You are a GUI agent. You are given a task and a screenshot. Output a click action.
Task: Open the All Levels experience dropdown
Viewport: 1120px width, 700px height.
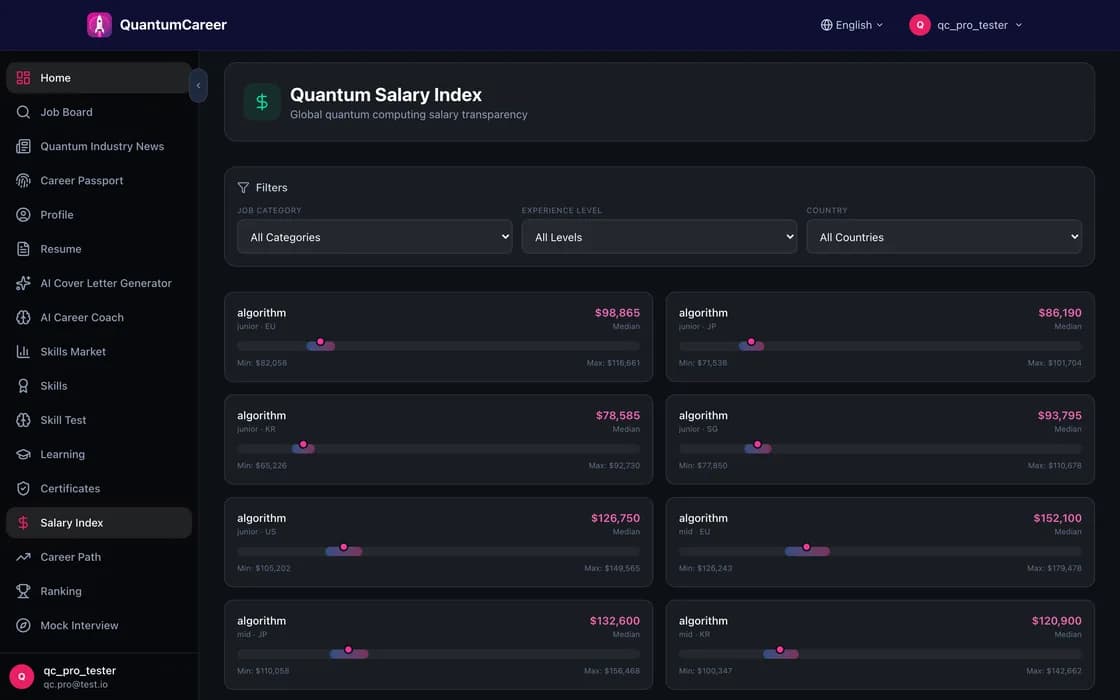[659, 237]
